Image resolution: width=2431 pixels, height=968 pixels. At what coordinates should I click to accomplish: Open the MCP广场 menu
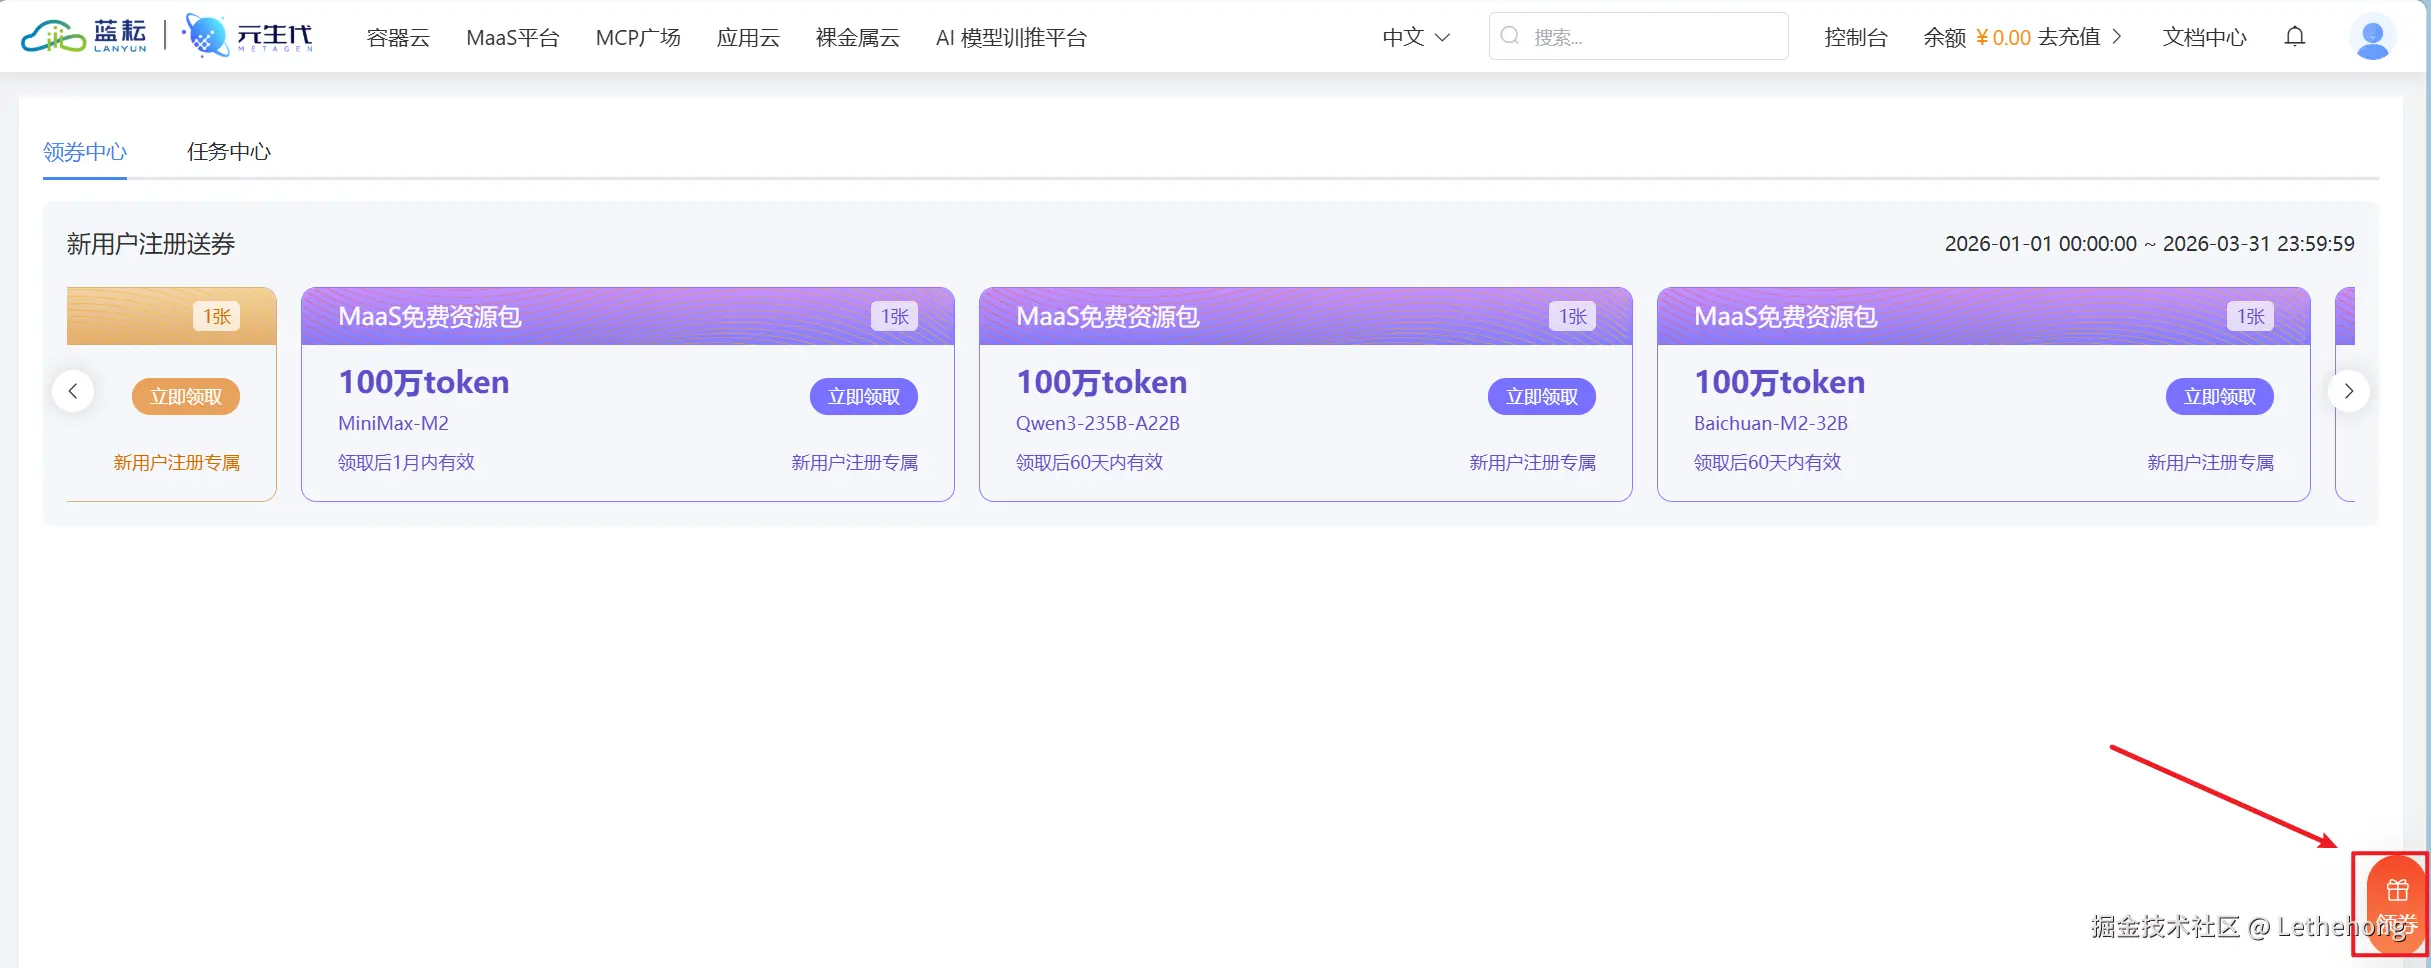click(638, 38)
